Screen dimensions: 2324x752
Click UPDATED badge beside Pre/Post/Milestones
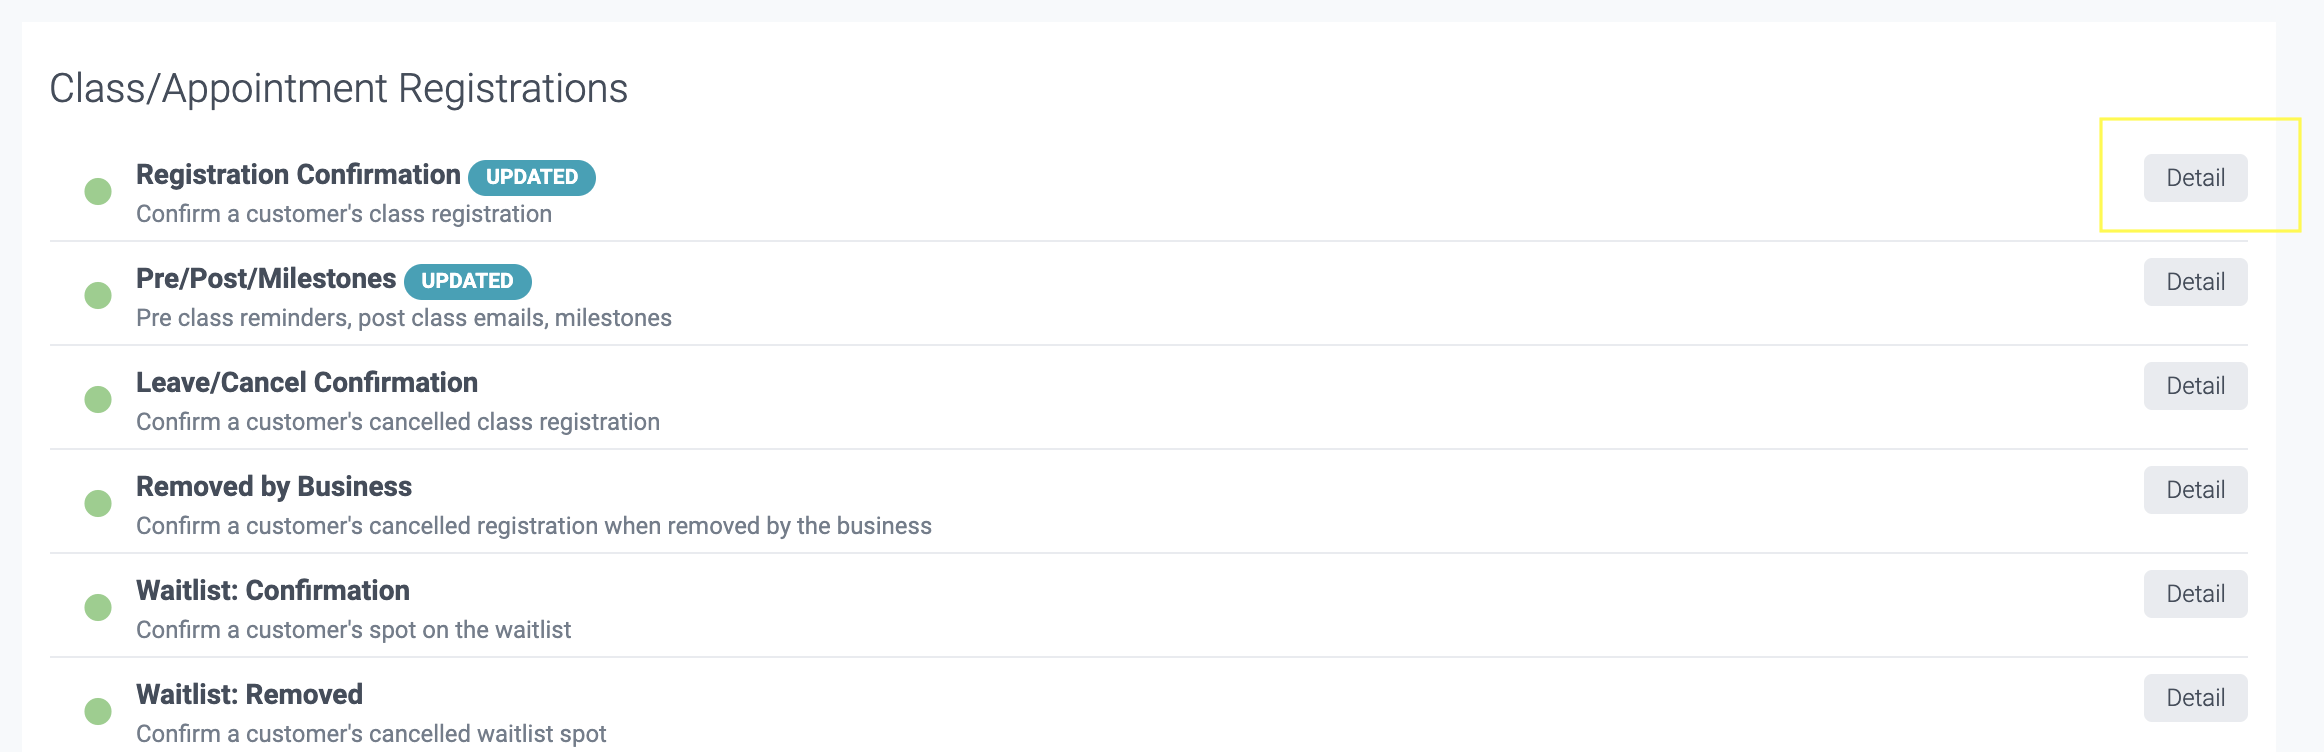pos(467,281)
